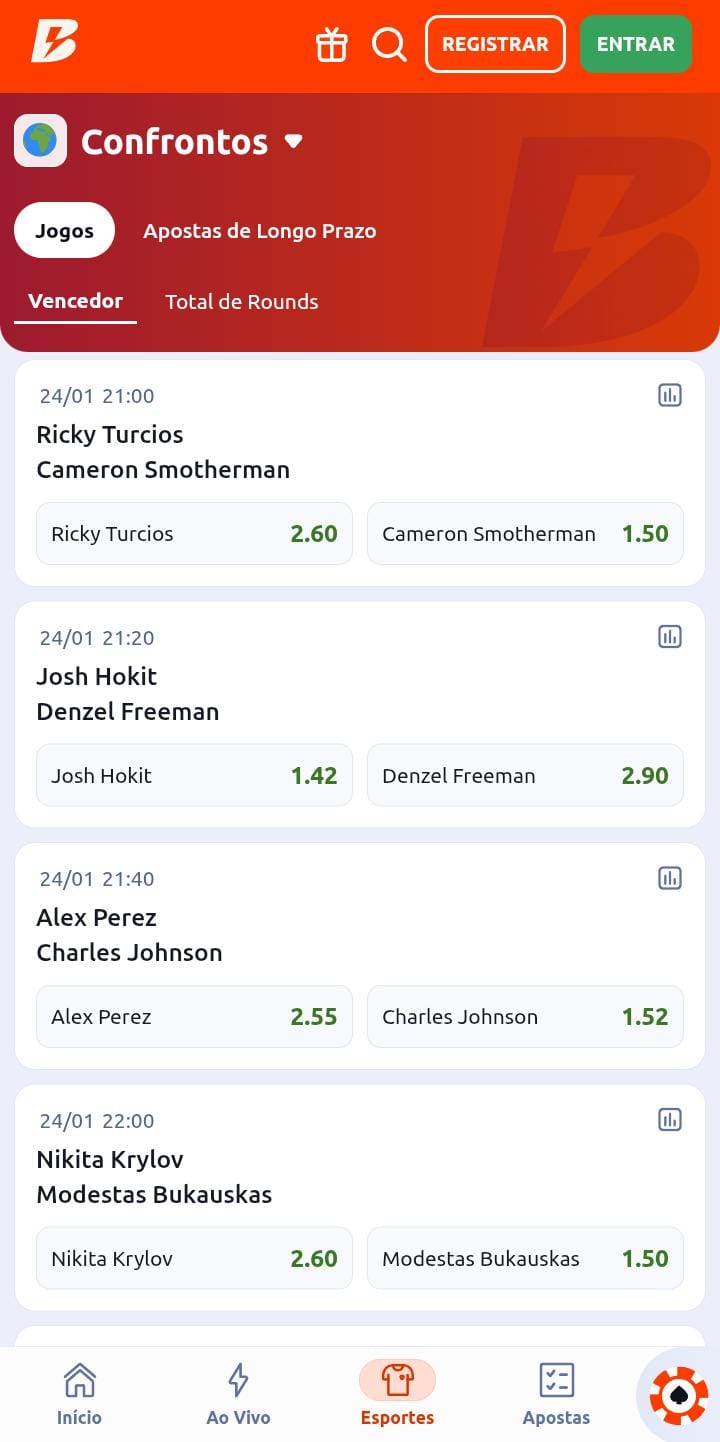Screen dimensions: 720x1442
Task: Click the search magnifier icon
Action: [x=389, y=44]
